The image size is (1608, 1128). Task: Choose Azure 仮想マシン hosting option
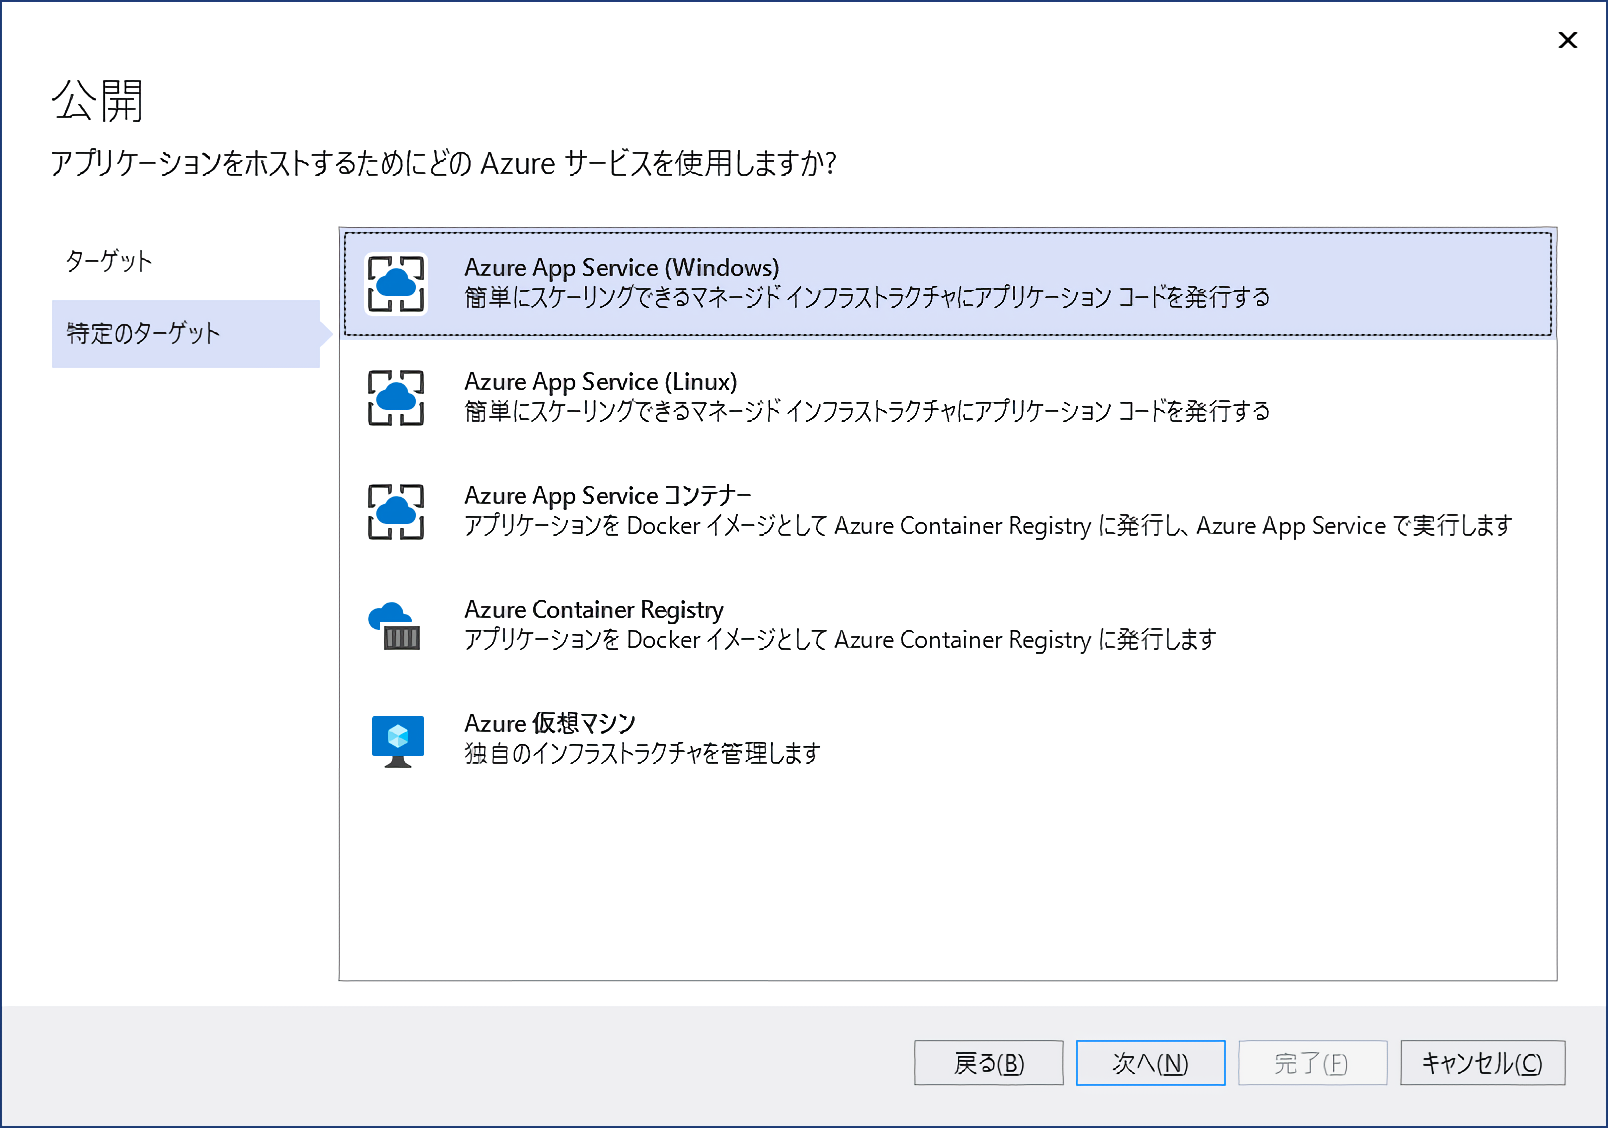549,724
